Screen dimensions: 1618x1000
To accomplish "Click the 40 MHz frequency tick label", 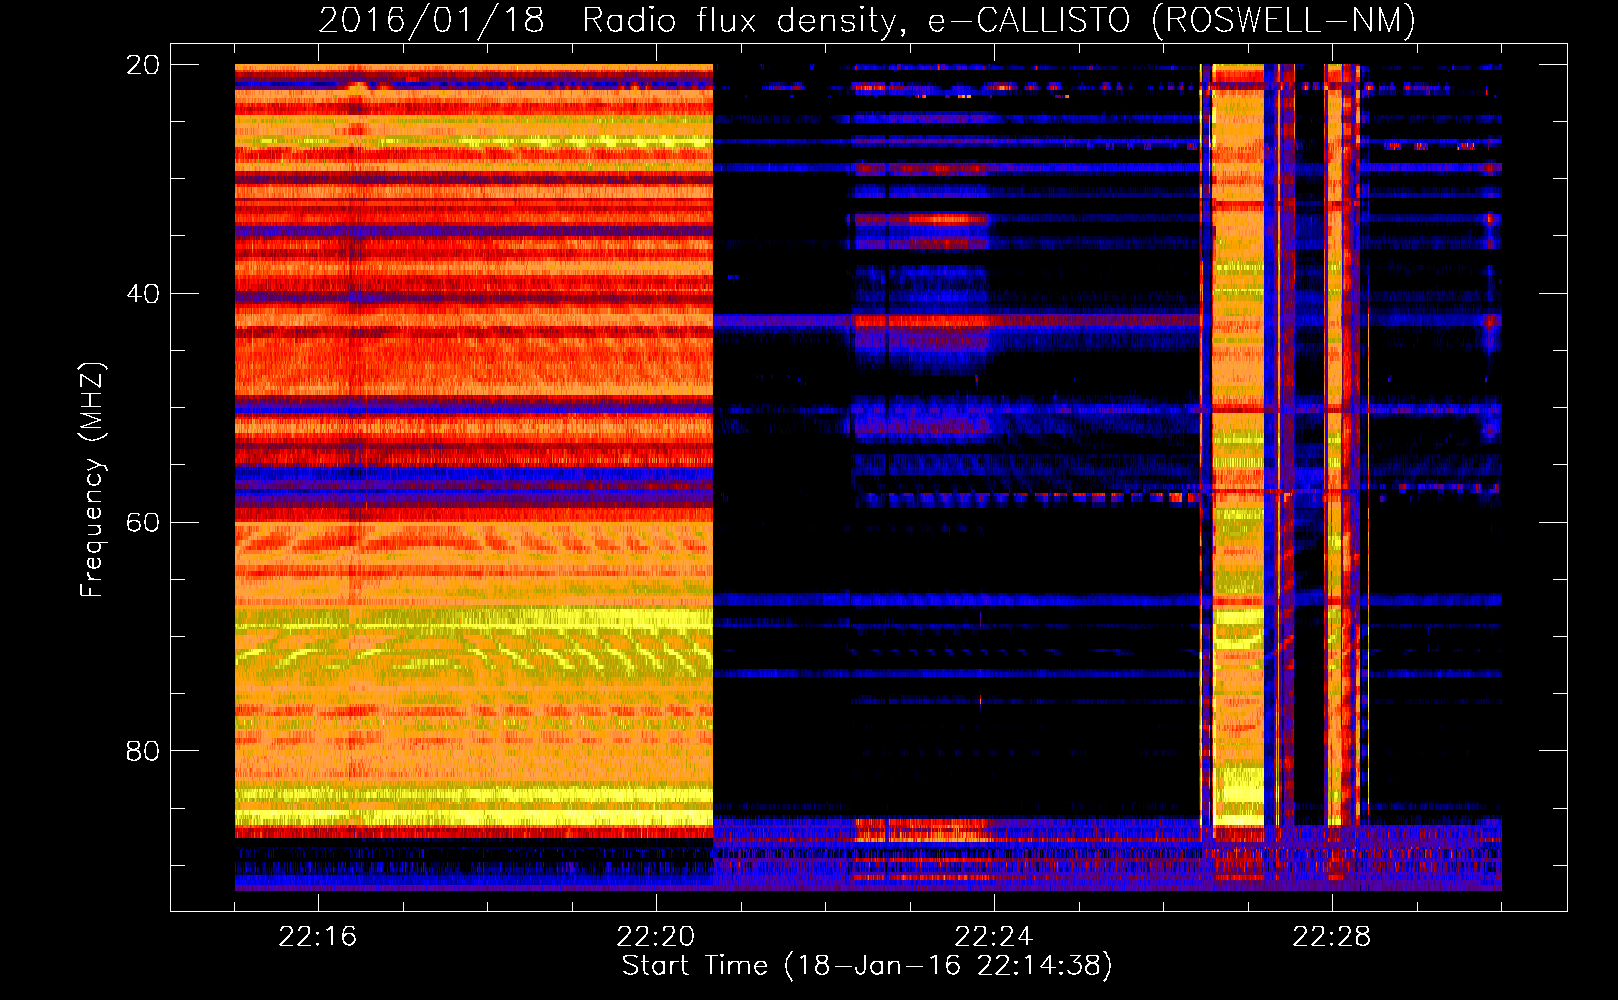I will pos(143,294).
